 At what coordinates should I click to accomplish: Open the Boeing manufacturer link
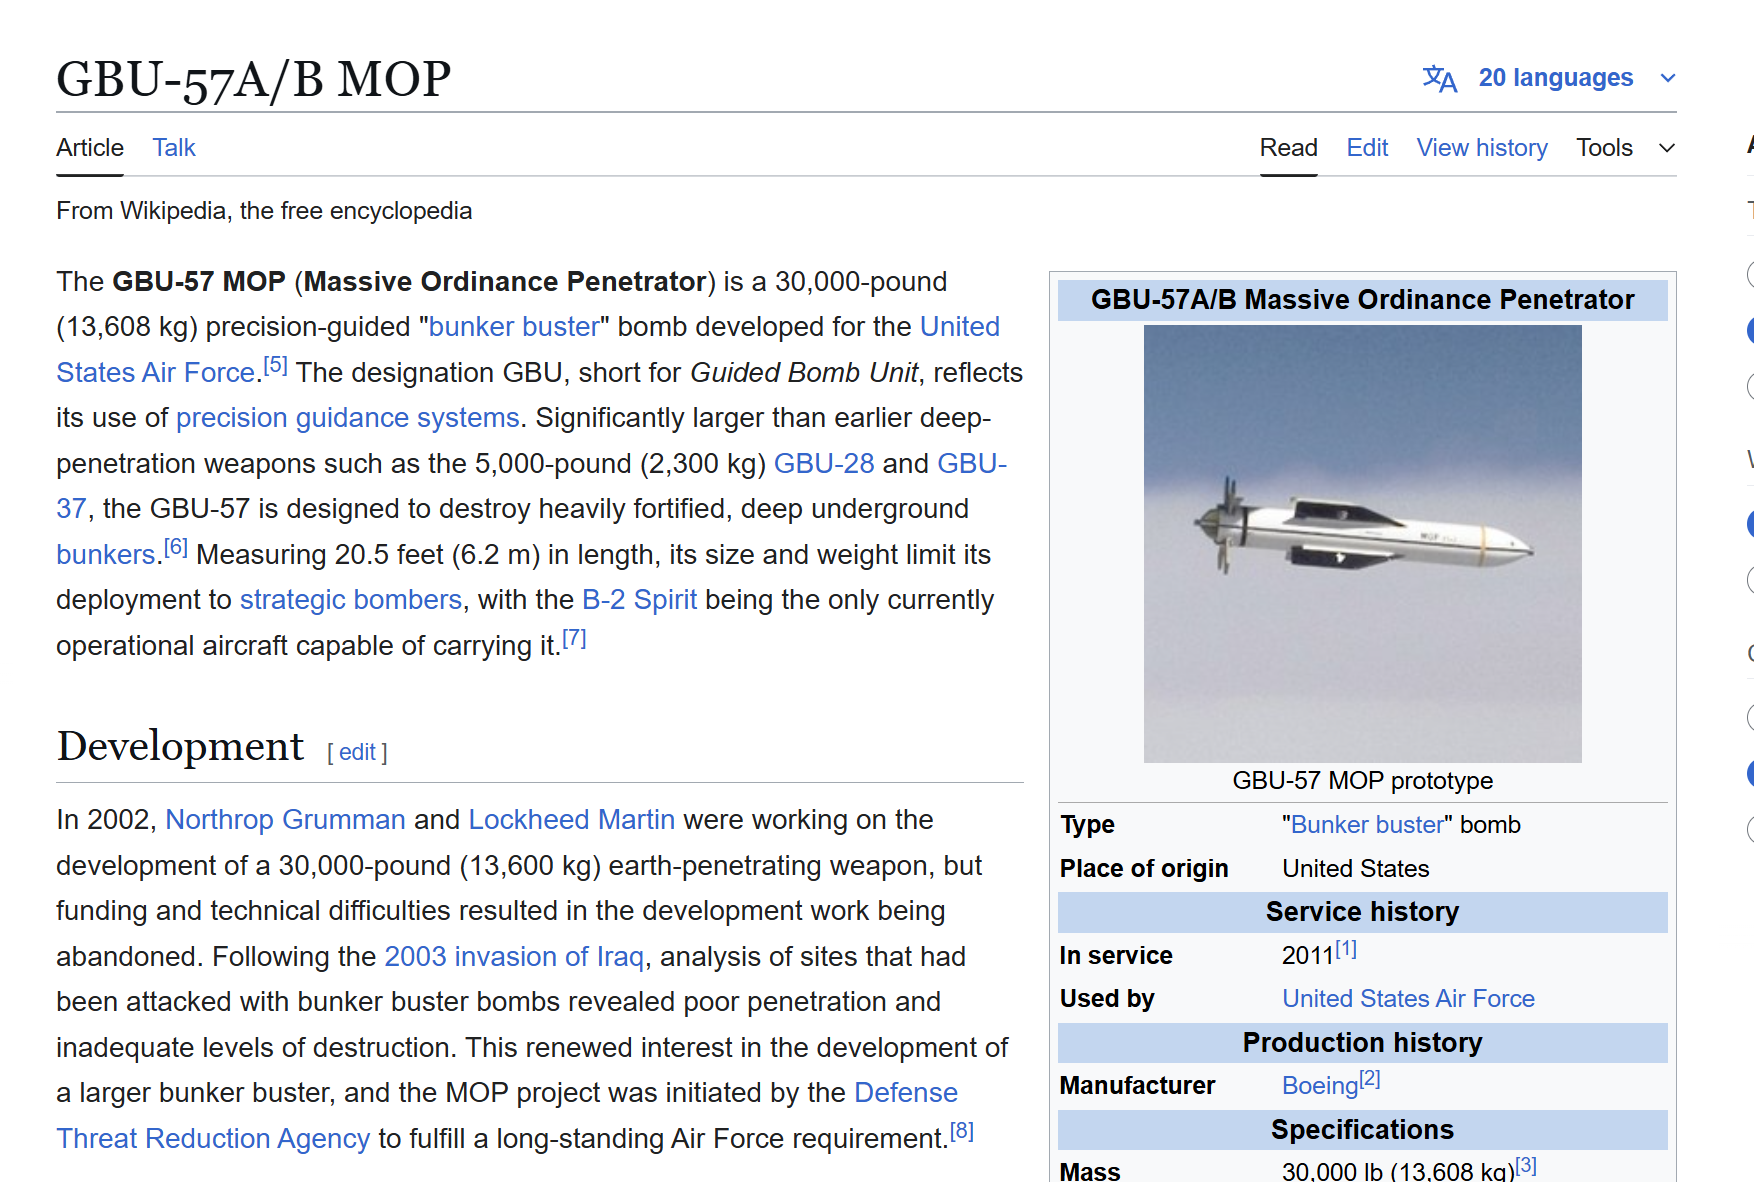tap(1320, 1086)
